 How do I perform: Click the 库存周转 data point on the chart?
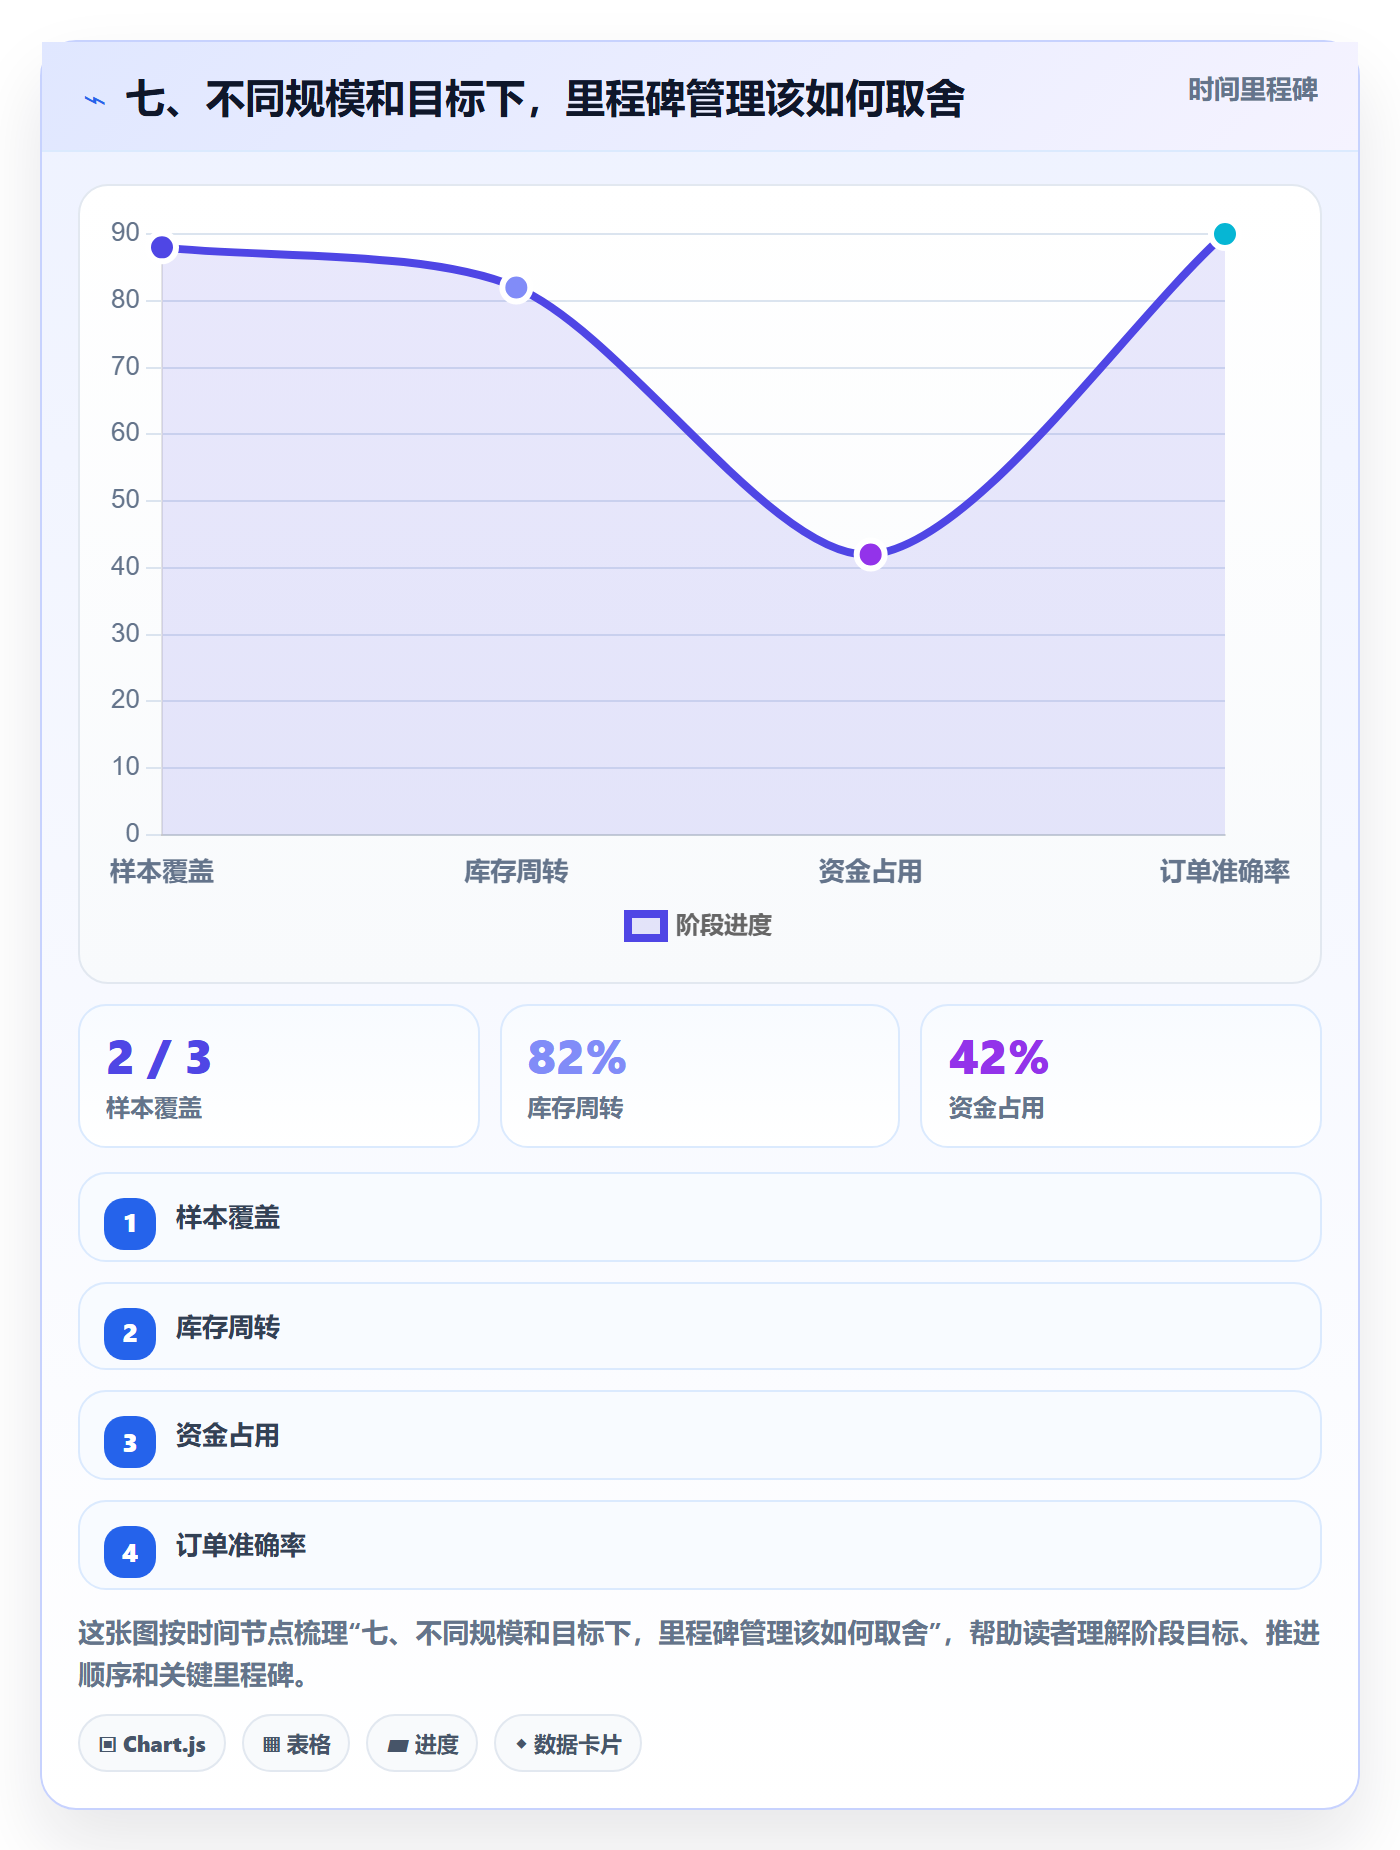point(516,288)
